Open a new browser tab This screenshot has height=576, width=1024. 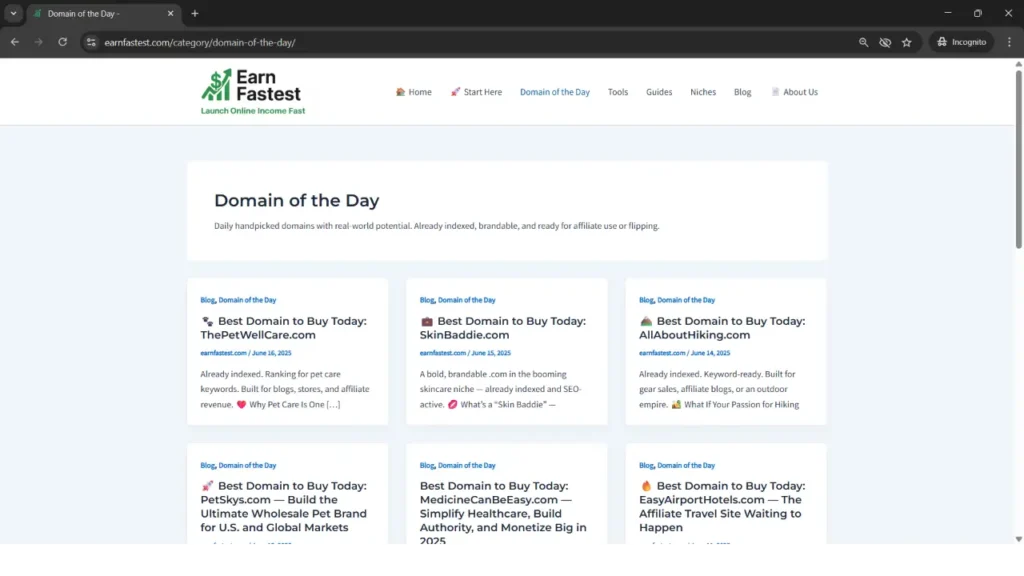[195, 13]
